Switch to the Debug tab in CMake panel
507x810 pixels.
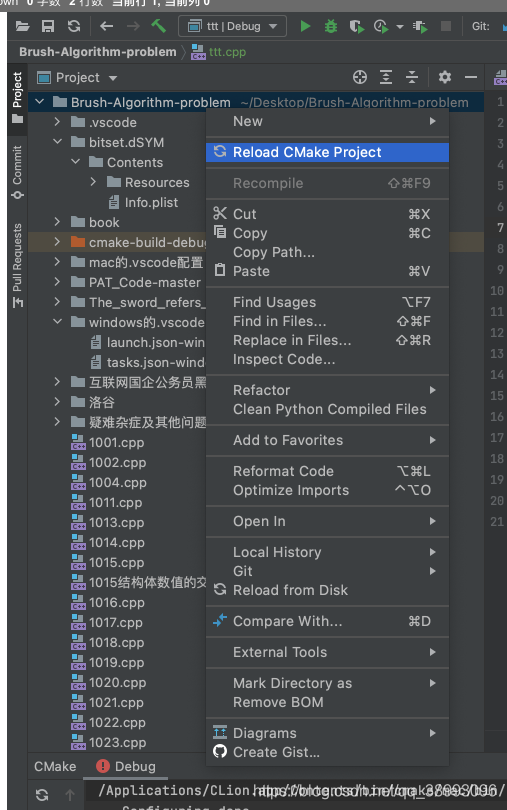coord(126,766)
